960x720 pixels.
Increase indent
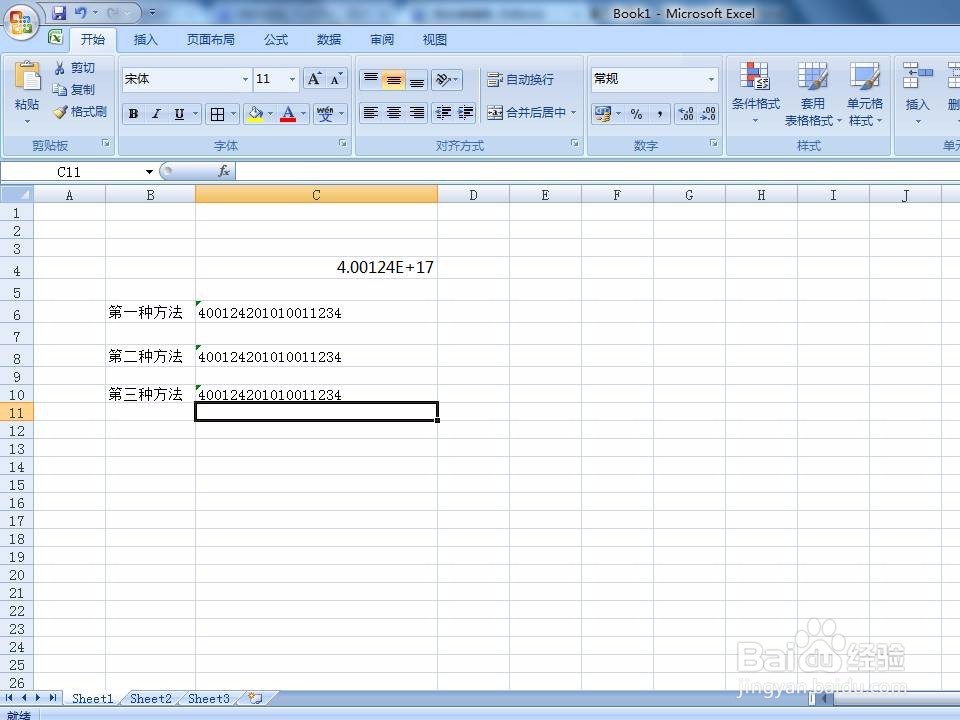pyautogui.click(x=465, y=113)
